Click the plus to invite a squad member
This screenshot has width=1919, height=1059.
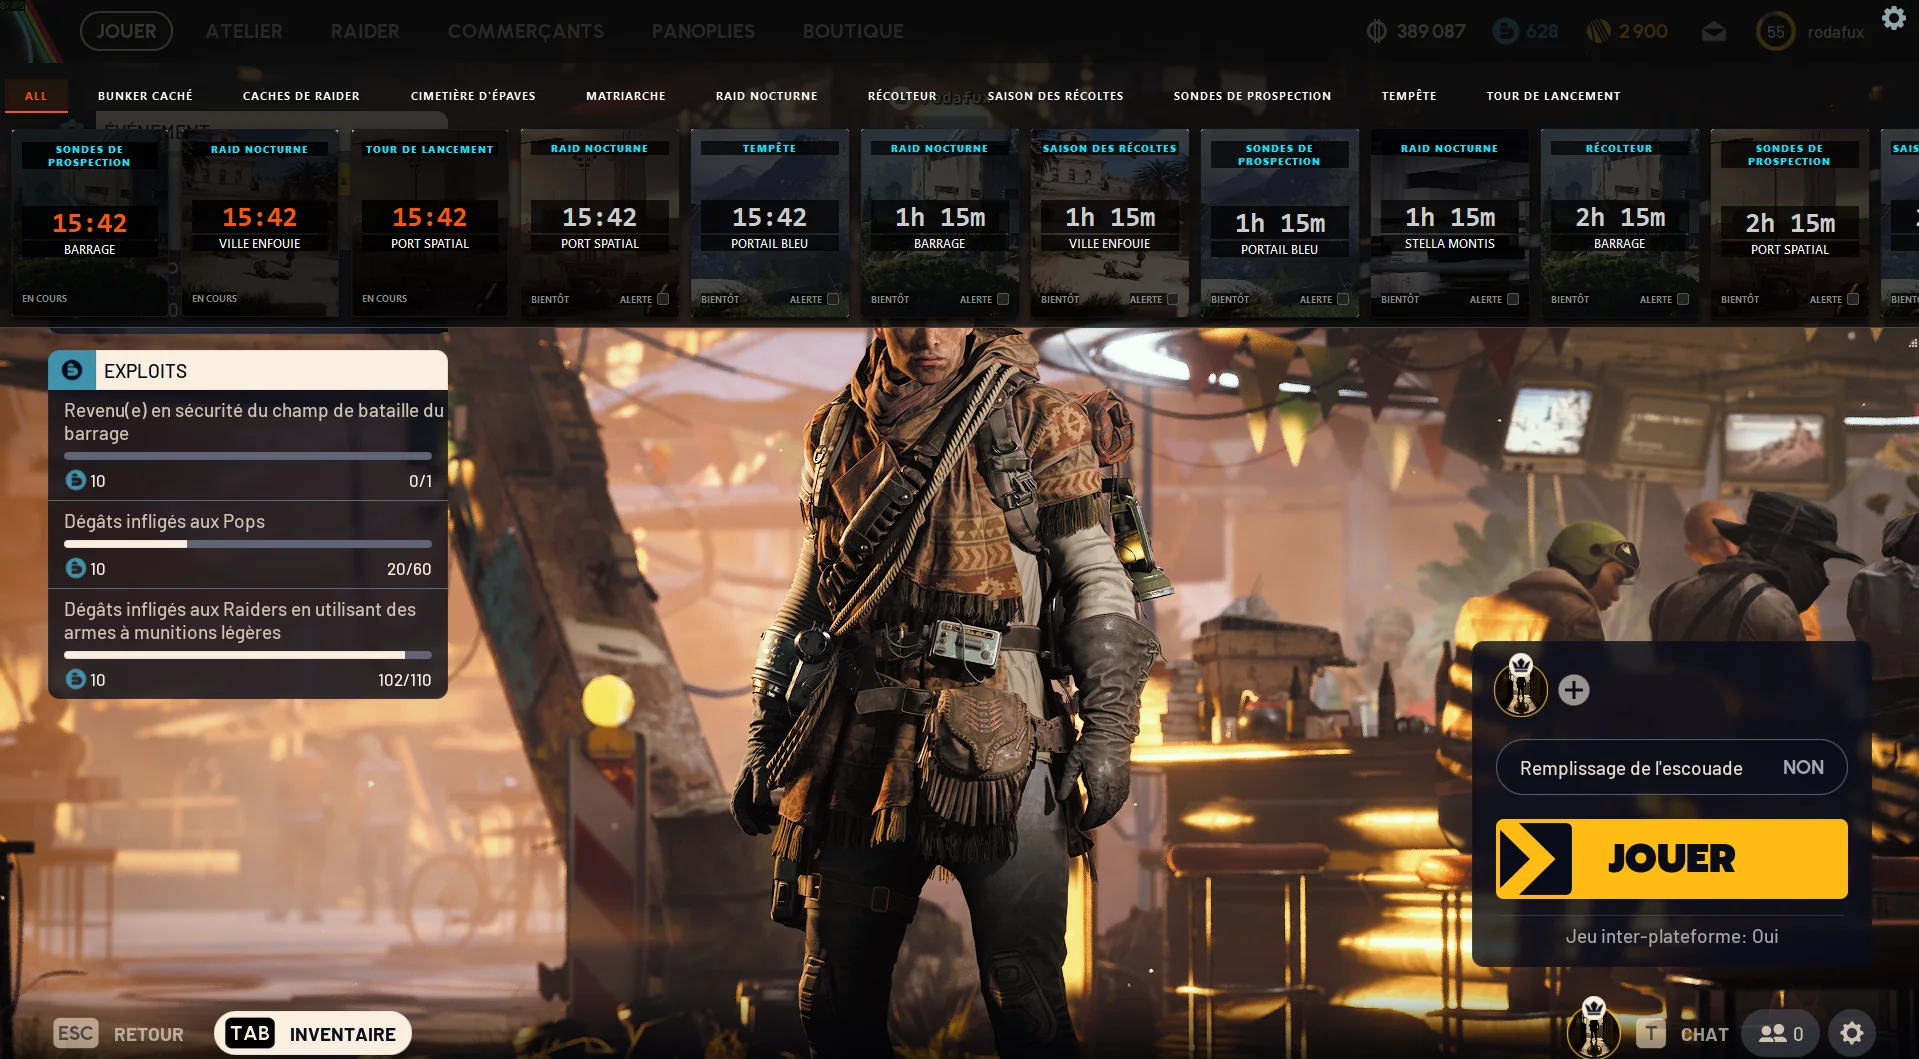pos(1574,690)
